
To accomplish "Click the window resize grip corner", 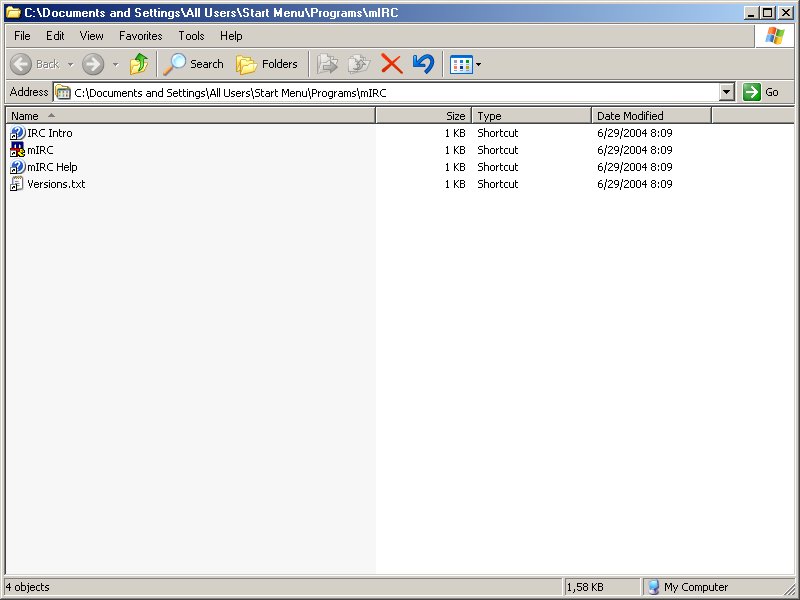I will point(788,588).
